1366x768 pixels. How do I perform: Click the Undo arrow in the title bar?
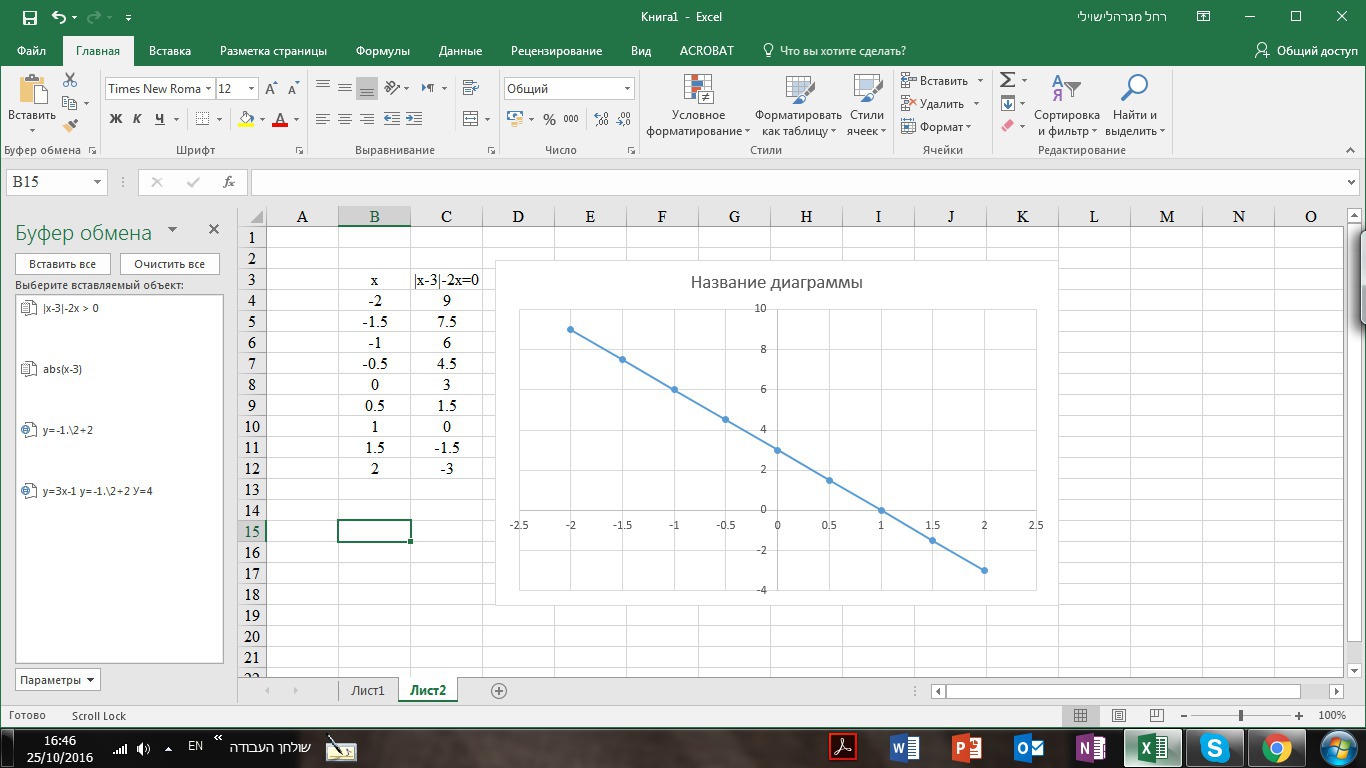pyautogui.click(x=58, y=17)
